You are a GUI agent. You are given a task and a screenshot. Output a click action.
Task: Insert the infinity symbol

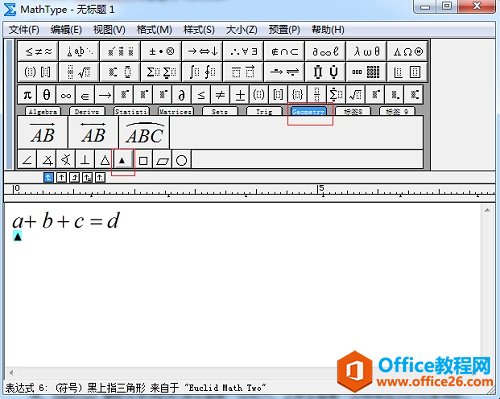pos(66,95)
